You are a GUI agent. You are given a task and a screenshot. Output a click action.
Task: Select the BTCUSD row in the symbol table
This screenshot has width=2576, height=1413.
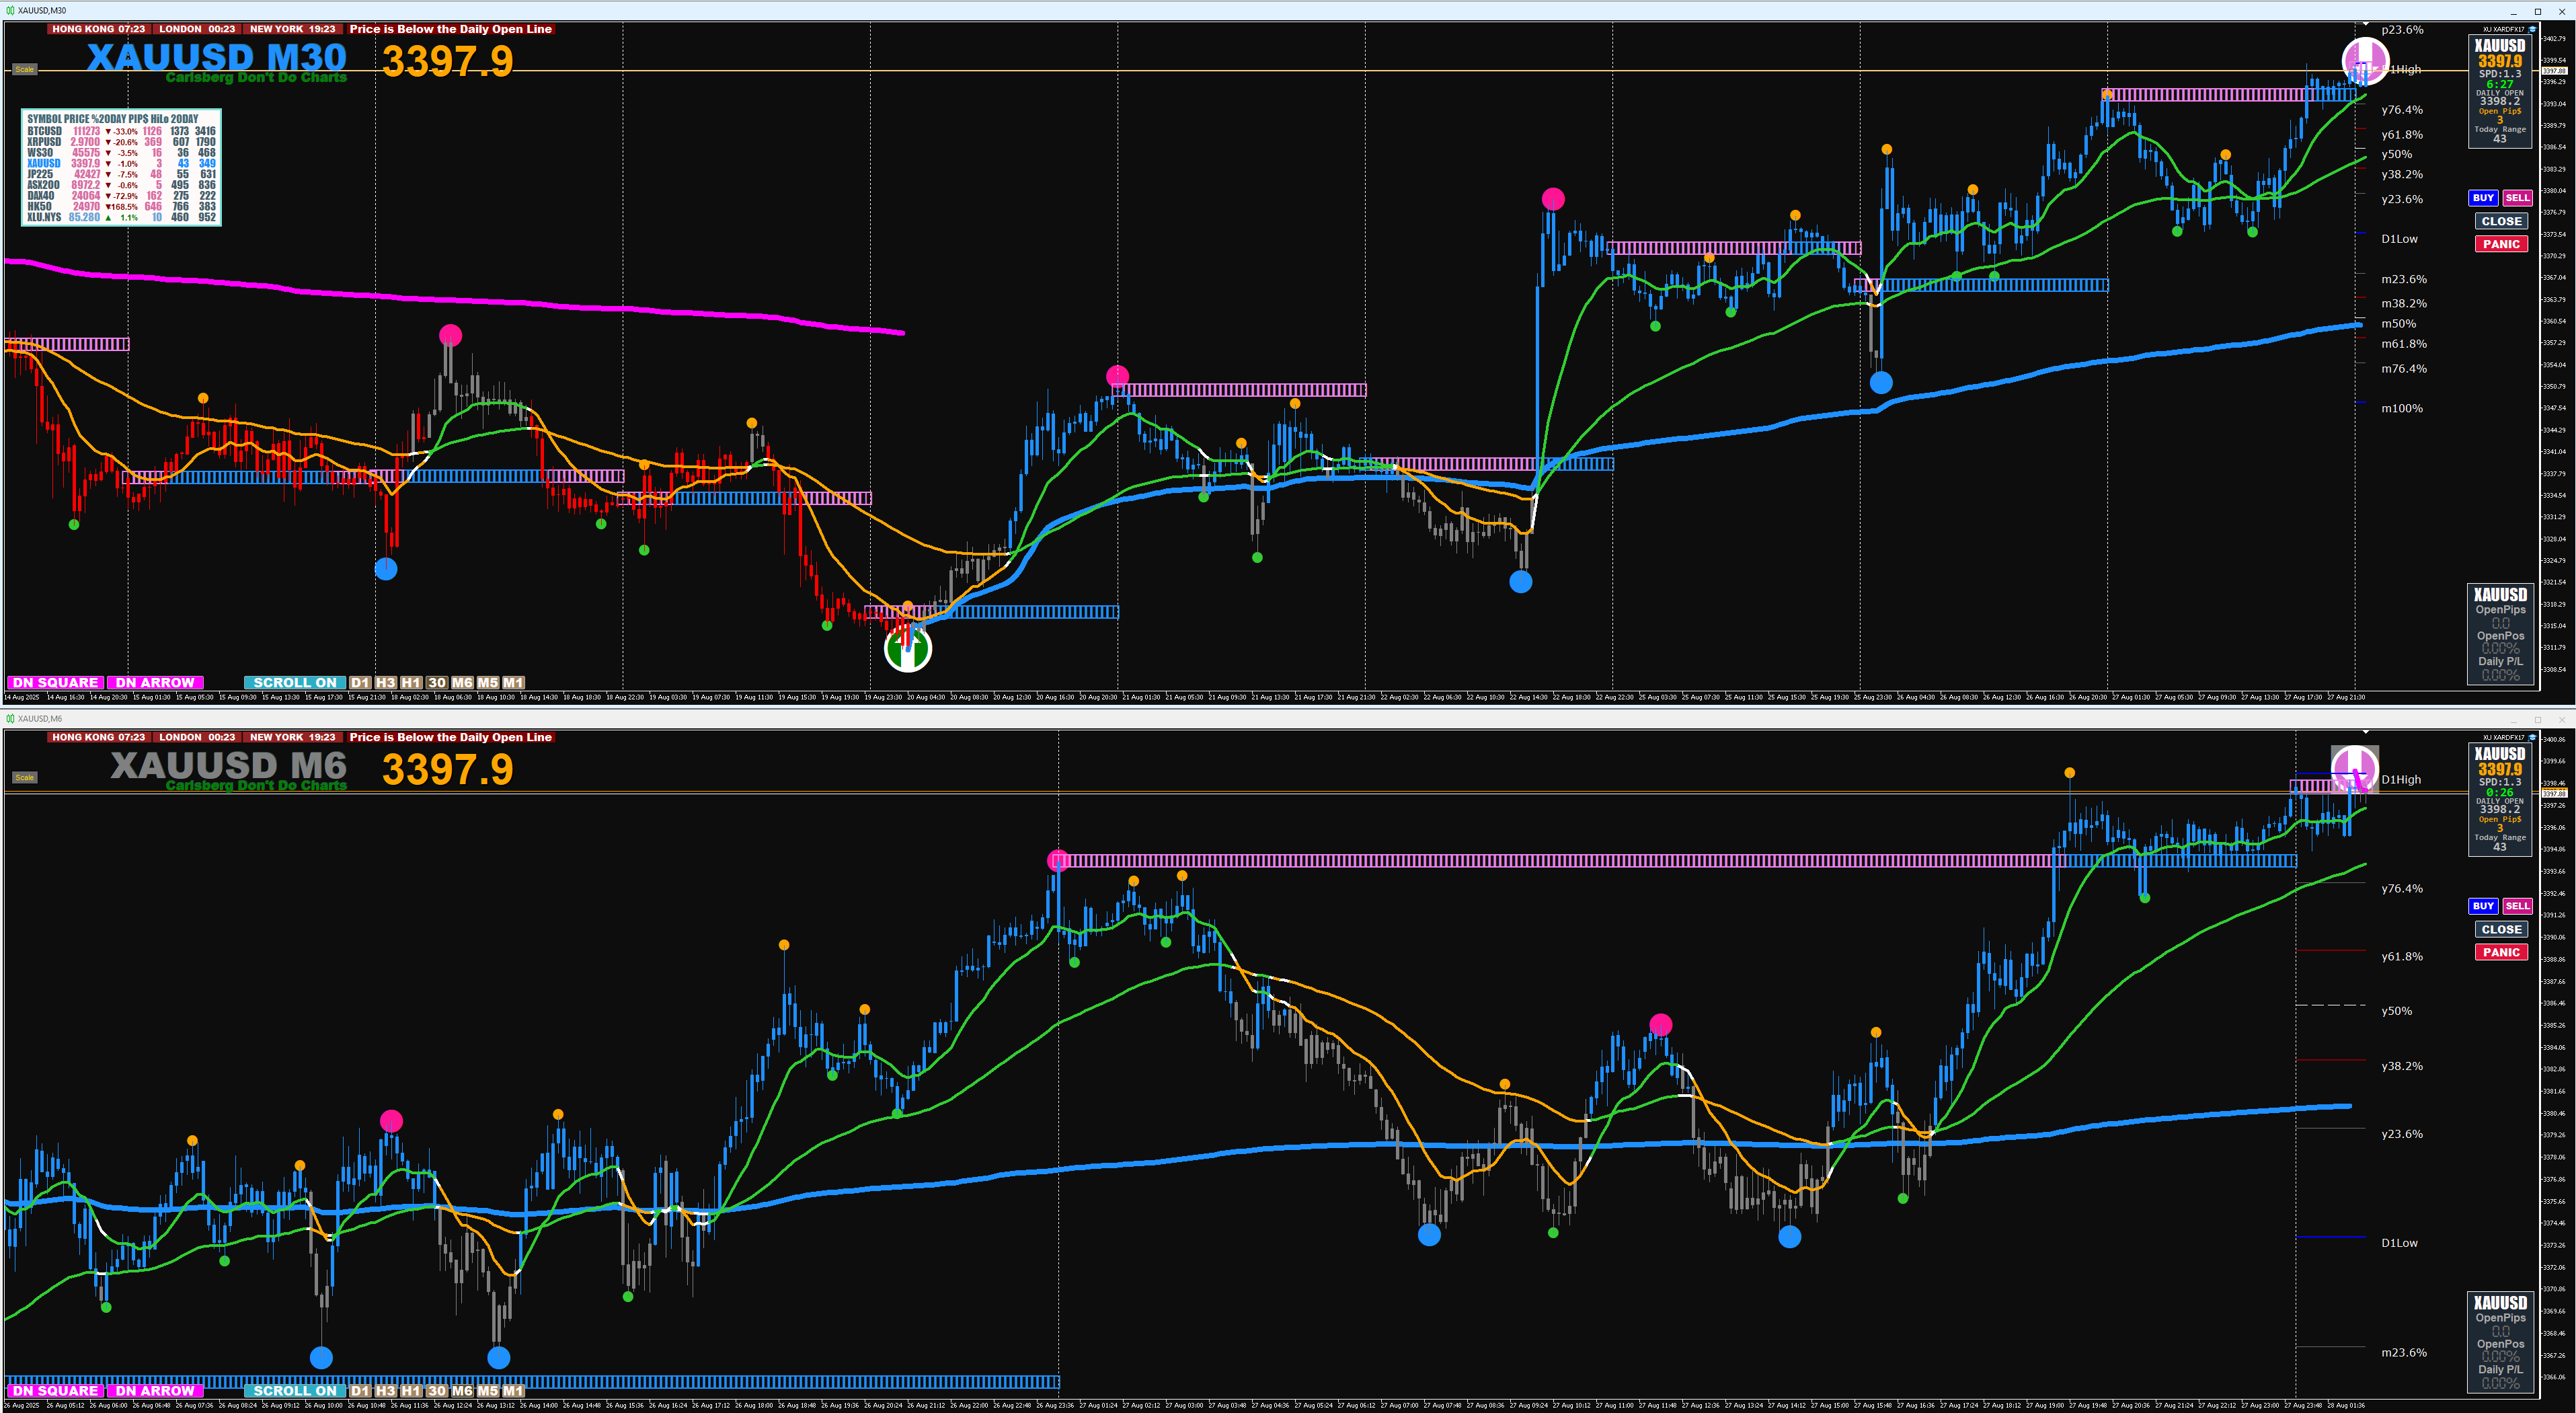click(x=45, y=131)
